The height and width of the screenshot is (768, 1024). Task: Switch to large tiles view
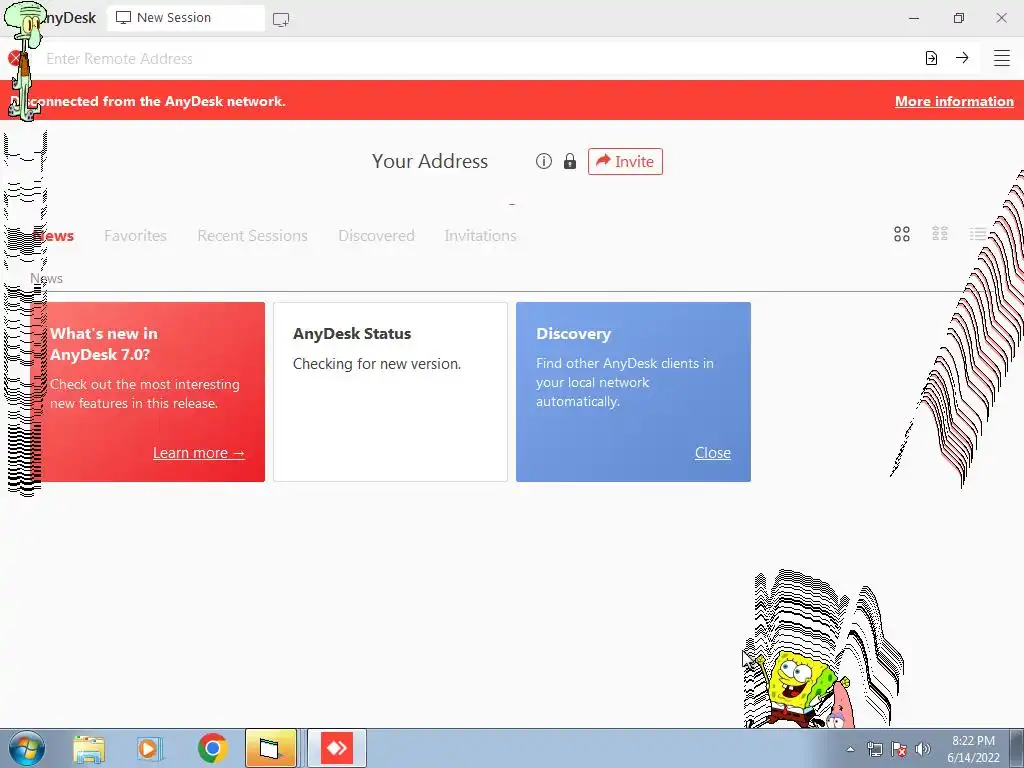[x=902, y=234]
